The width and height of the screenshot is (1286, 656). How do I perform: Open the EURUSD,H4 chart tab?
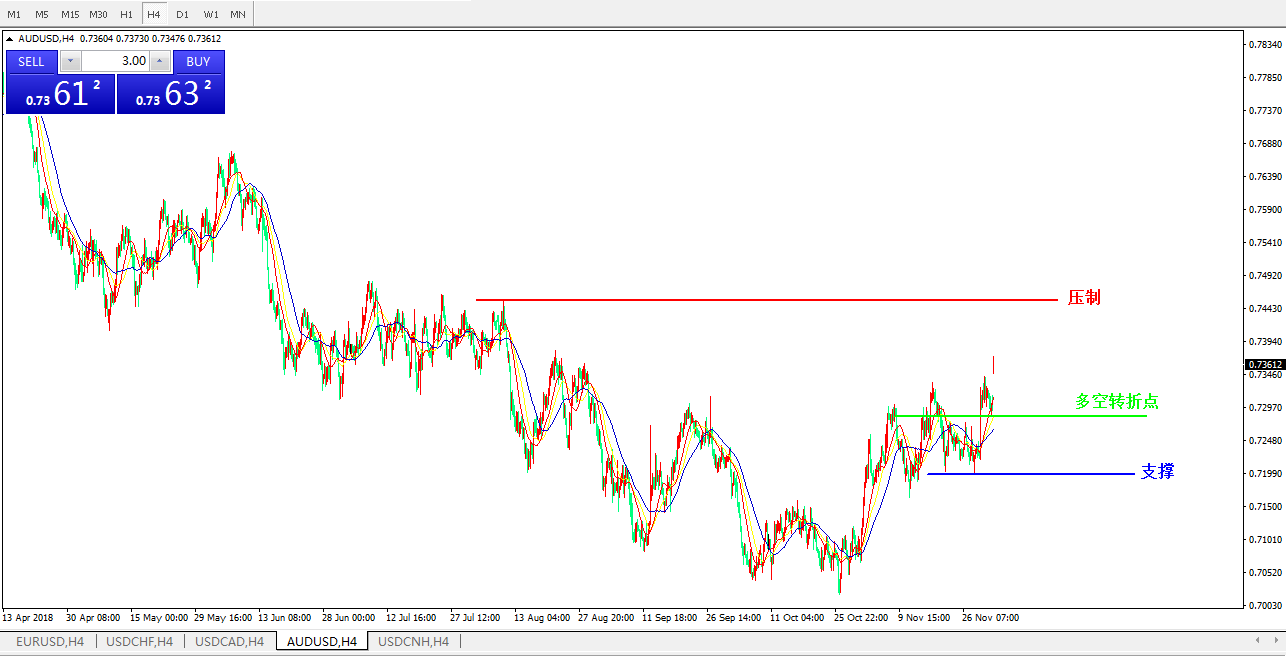point(50,641)
